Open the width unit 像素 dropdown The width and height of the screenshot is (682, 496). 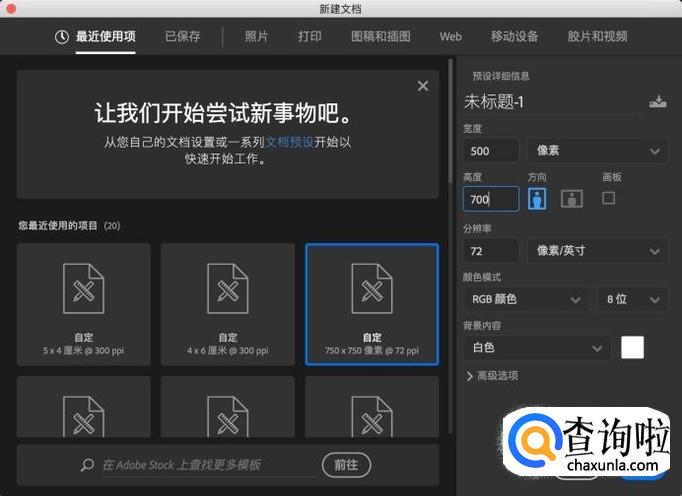pos(597,151)
